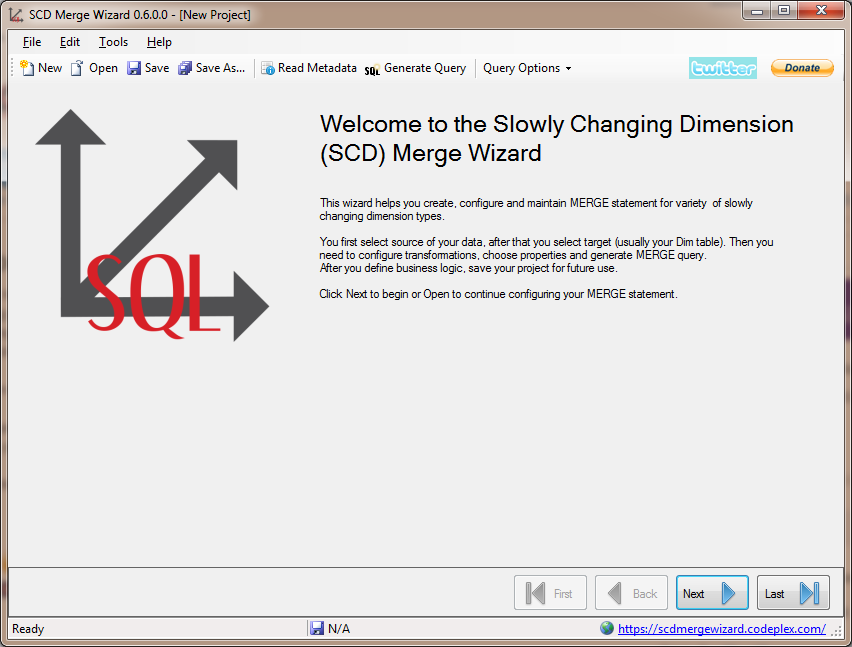Click the yellow Donate button
This screenshot has width=852, height=647.
(802, 68)
